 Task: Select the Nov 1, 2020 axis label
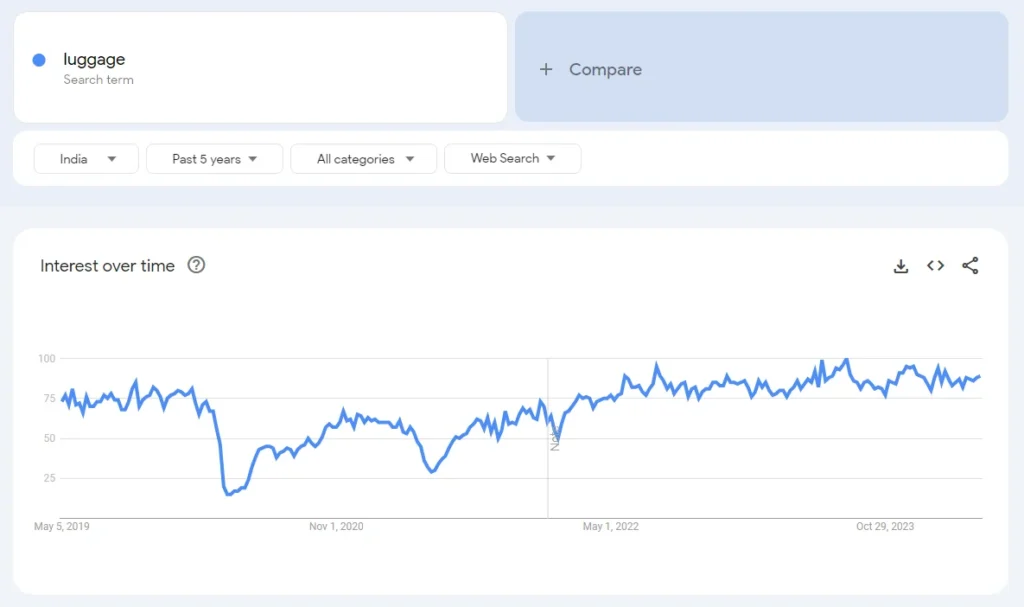[336, 526]
